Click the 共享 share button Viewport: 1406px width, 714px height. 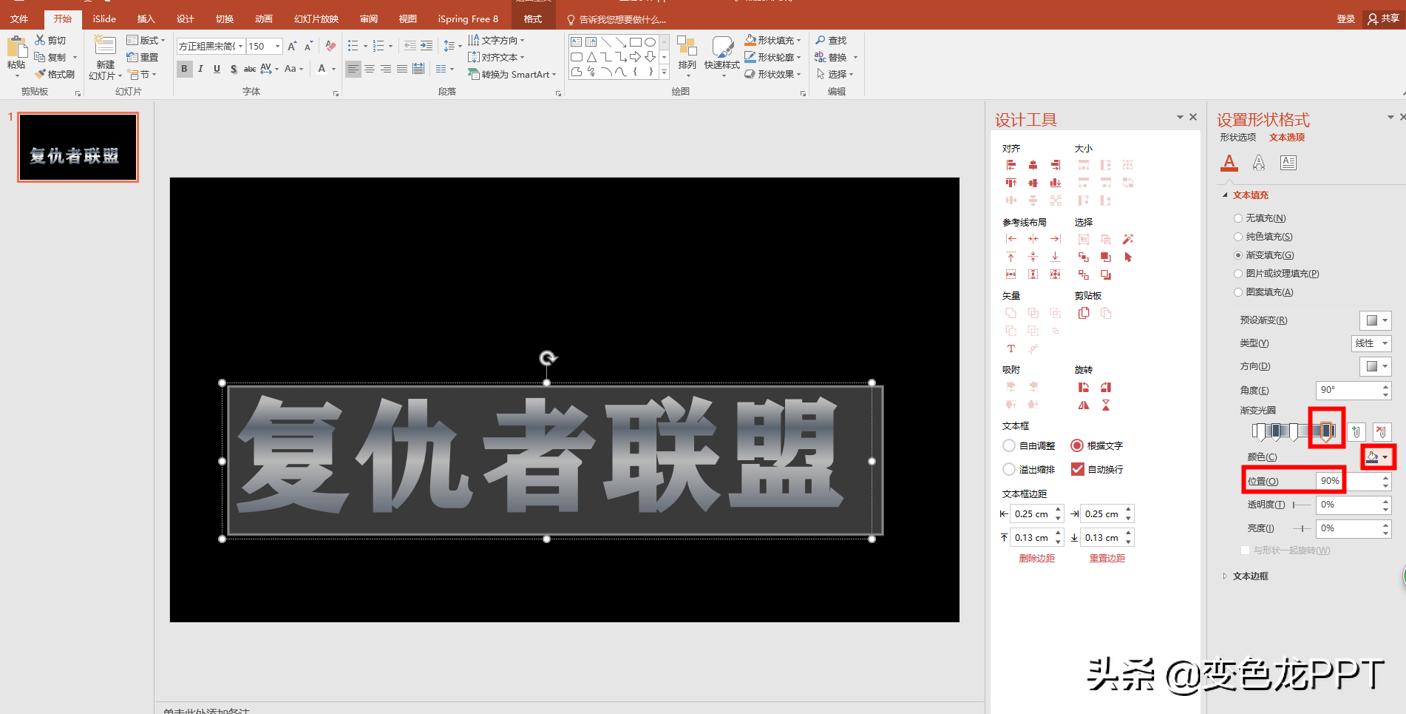pos(1386,17)
